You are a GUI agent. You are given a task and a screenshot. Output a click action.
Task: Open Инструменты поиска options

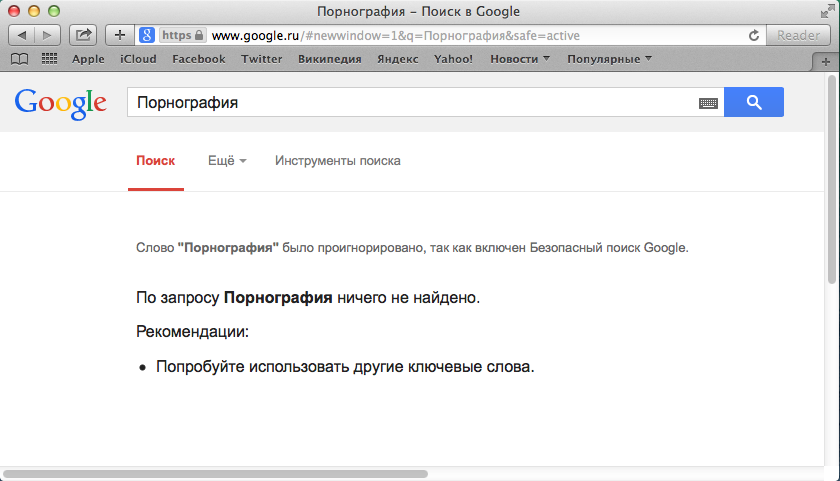click(x=338, y=161)
